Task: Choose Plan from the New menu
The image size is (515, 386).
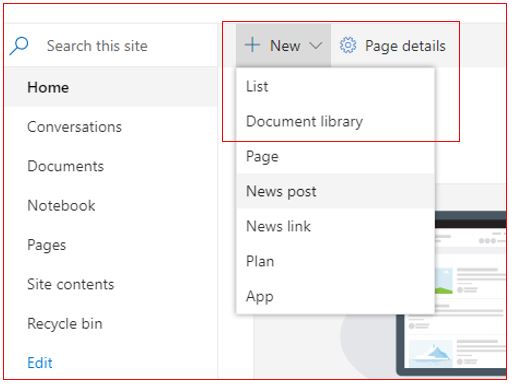Action: (x=335, y=261)
